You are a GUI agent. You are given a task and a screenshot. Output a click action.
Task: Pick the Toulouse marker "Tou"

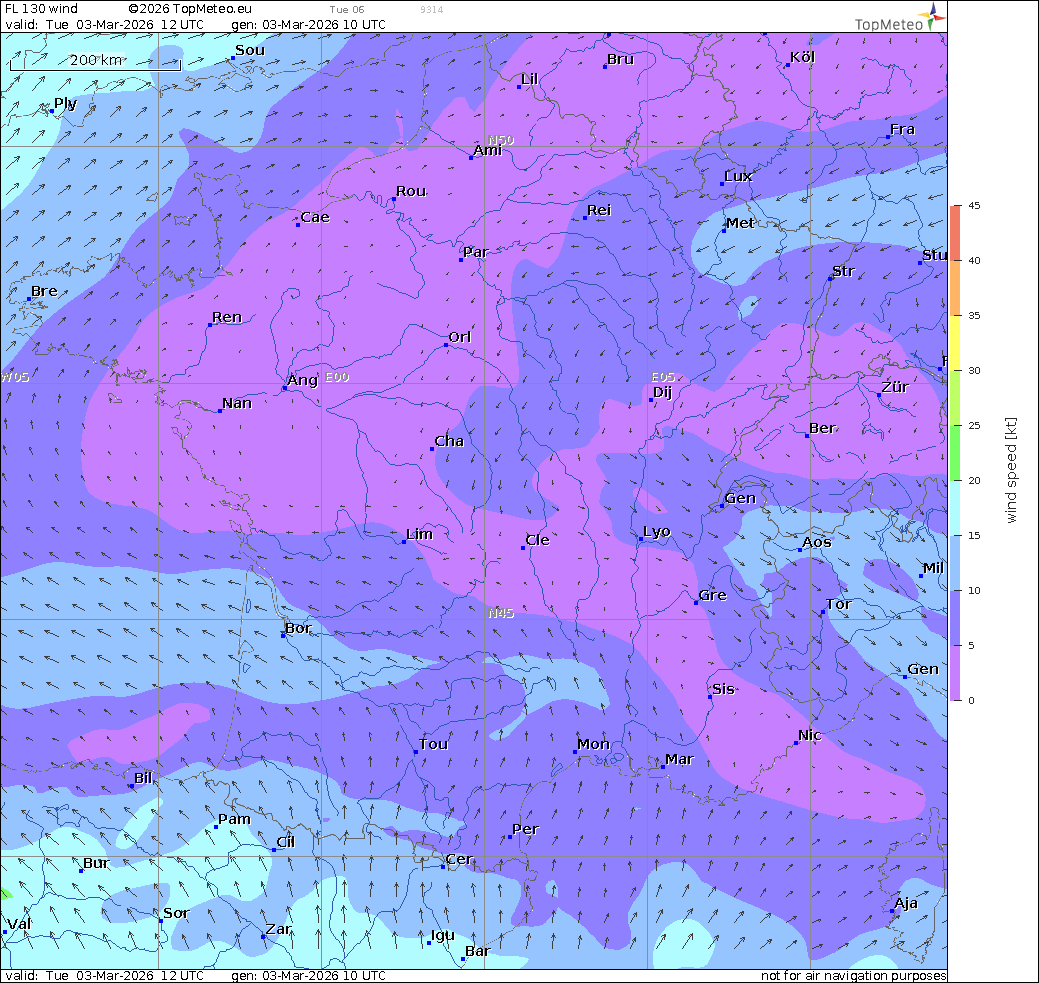point(416,751)
